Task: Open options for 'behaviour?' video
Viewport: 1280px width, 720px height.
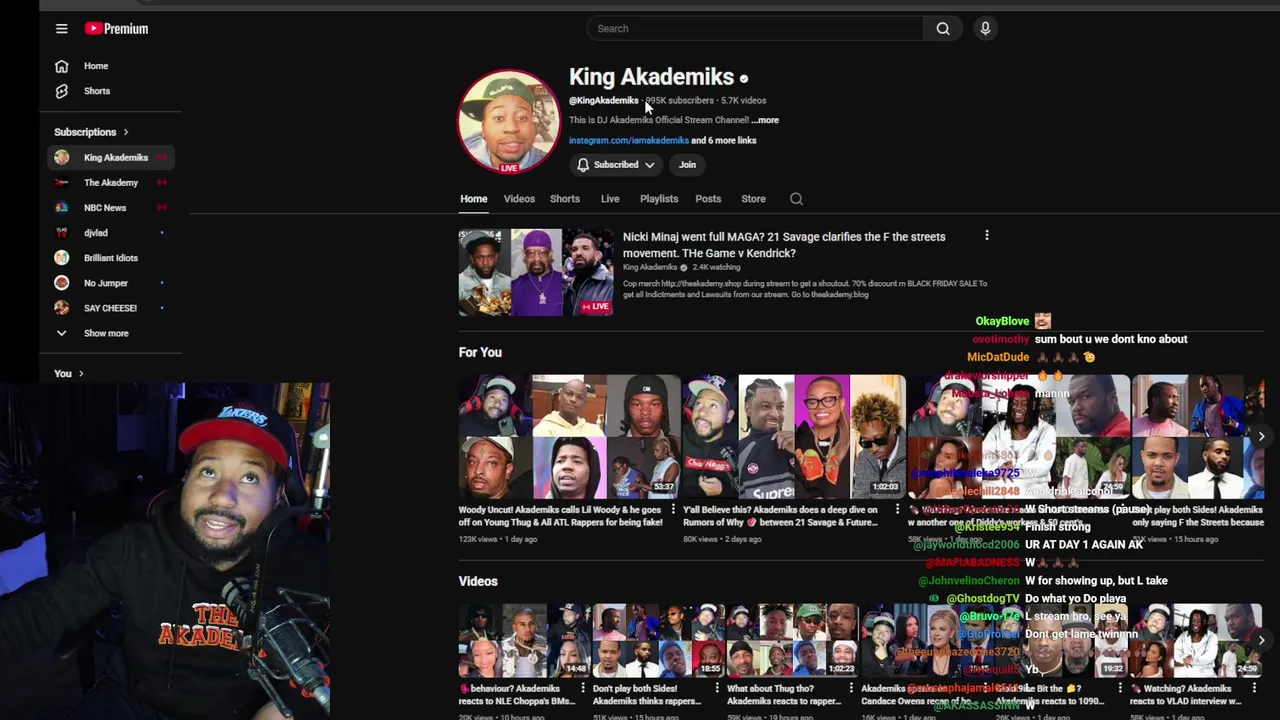Action: pos(583,689)
